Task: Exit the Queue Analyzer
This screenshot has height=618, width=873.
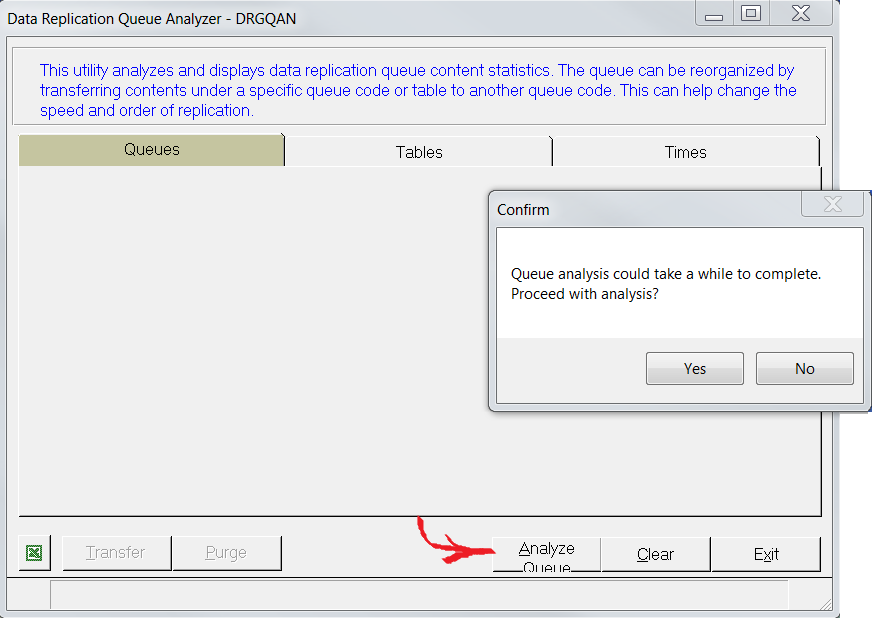Action: click(766, 555)
